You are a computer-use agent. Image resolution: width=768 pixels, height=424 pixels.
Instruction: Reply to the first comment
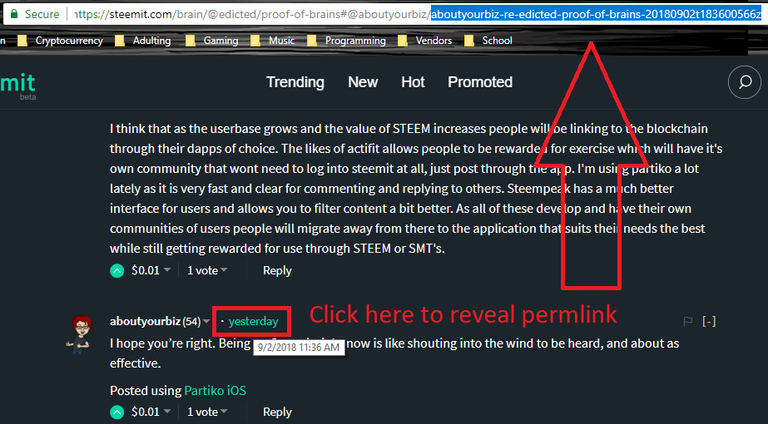coord(277,270)
